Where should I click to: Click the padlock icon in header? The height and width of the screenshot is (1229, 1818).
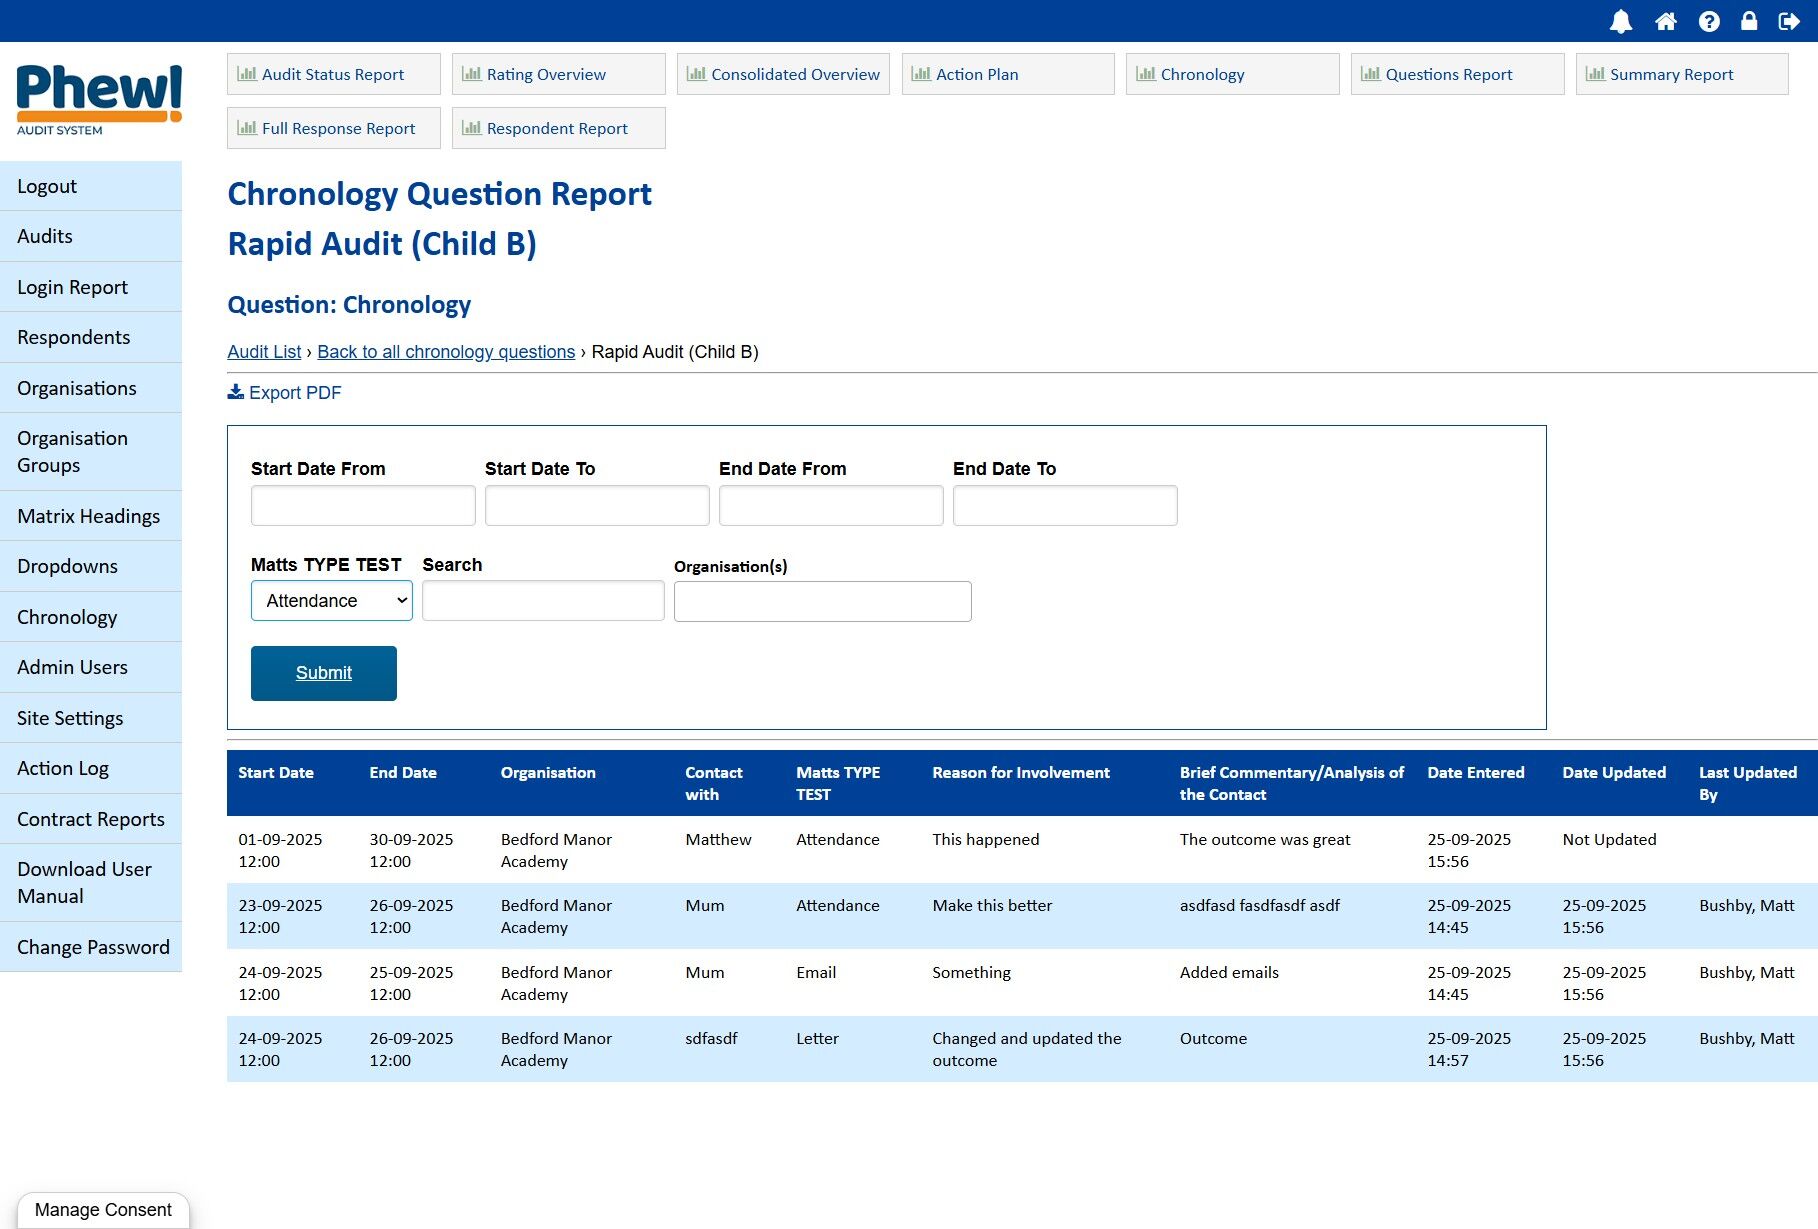1749,21
